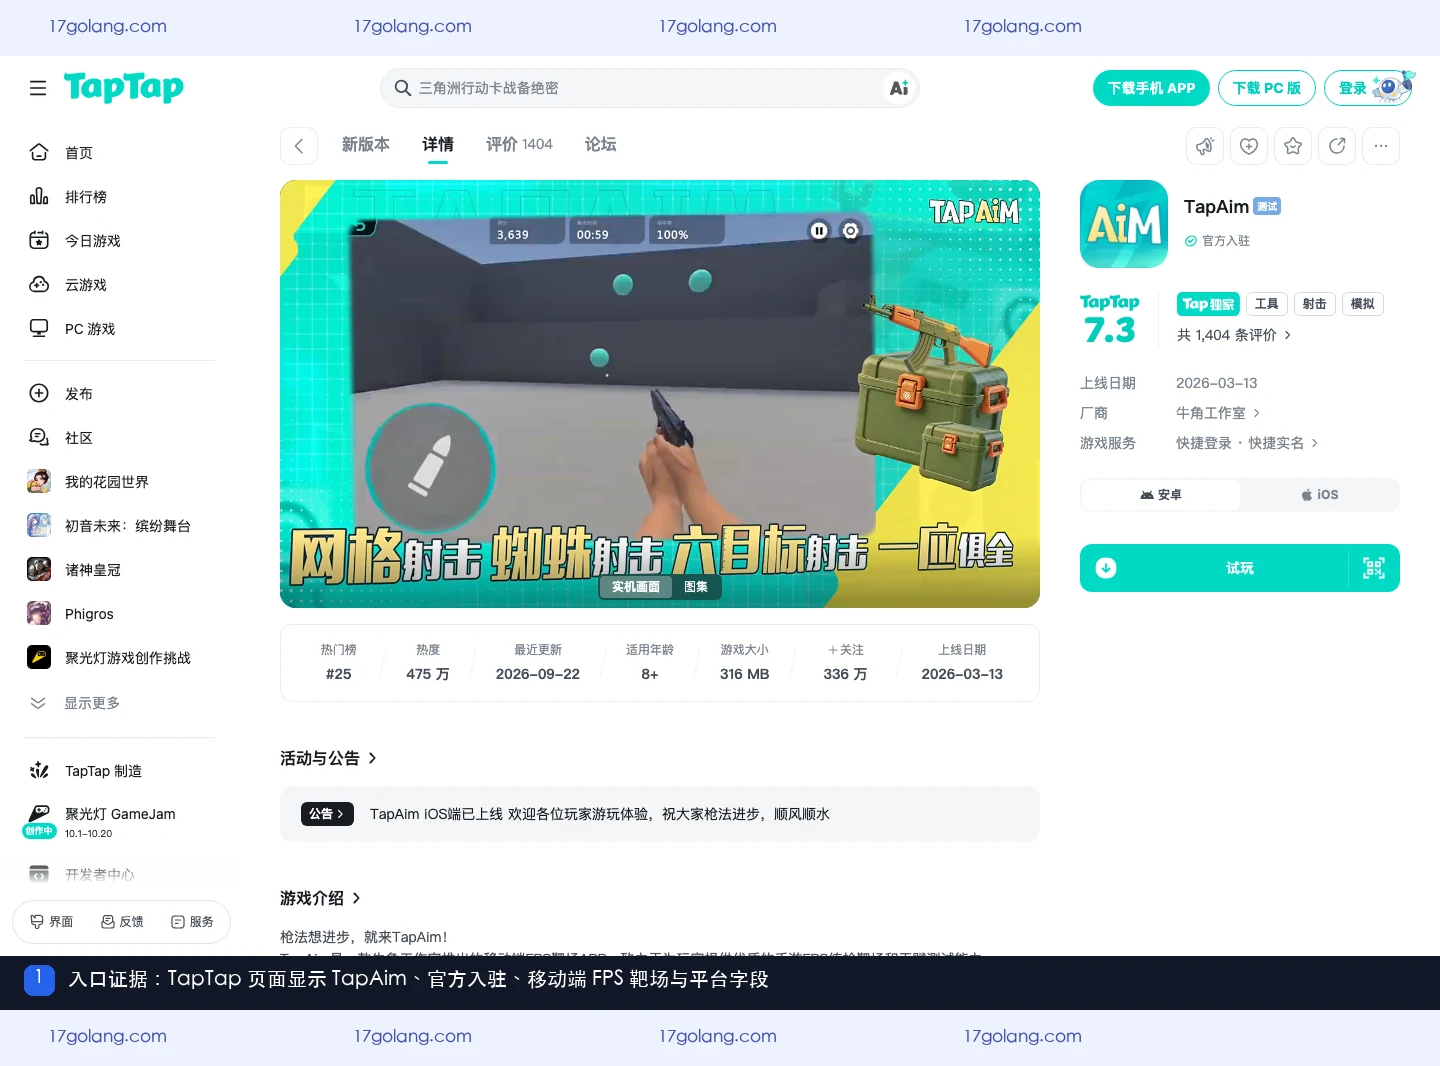Switch to the 论坛 tab
1440x1066 pixels.
click(x=600, y=144)
